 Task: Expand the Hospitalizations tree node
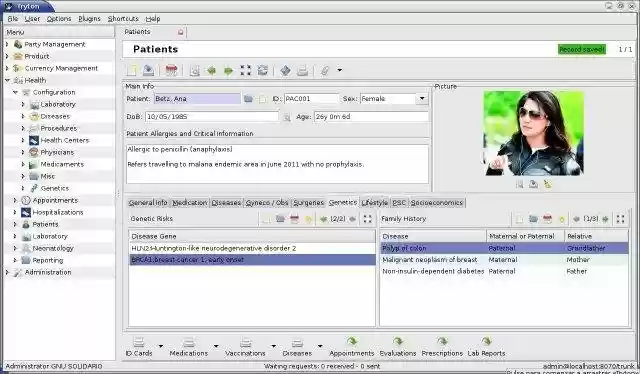click(x=15, y=212)
